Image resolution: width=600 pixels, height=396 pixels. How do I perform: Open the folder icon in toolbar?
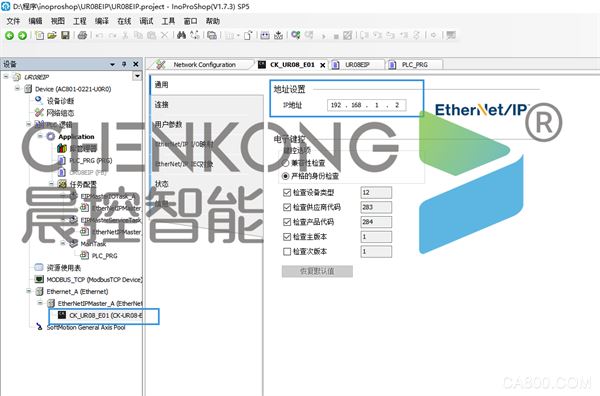52,36
